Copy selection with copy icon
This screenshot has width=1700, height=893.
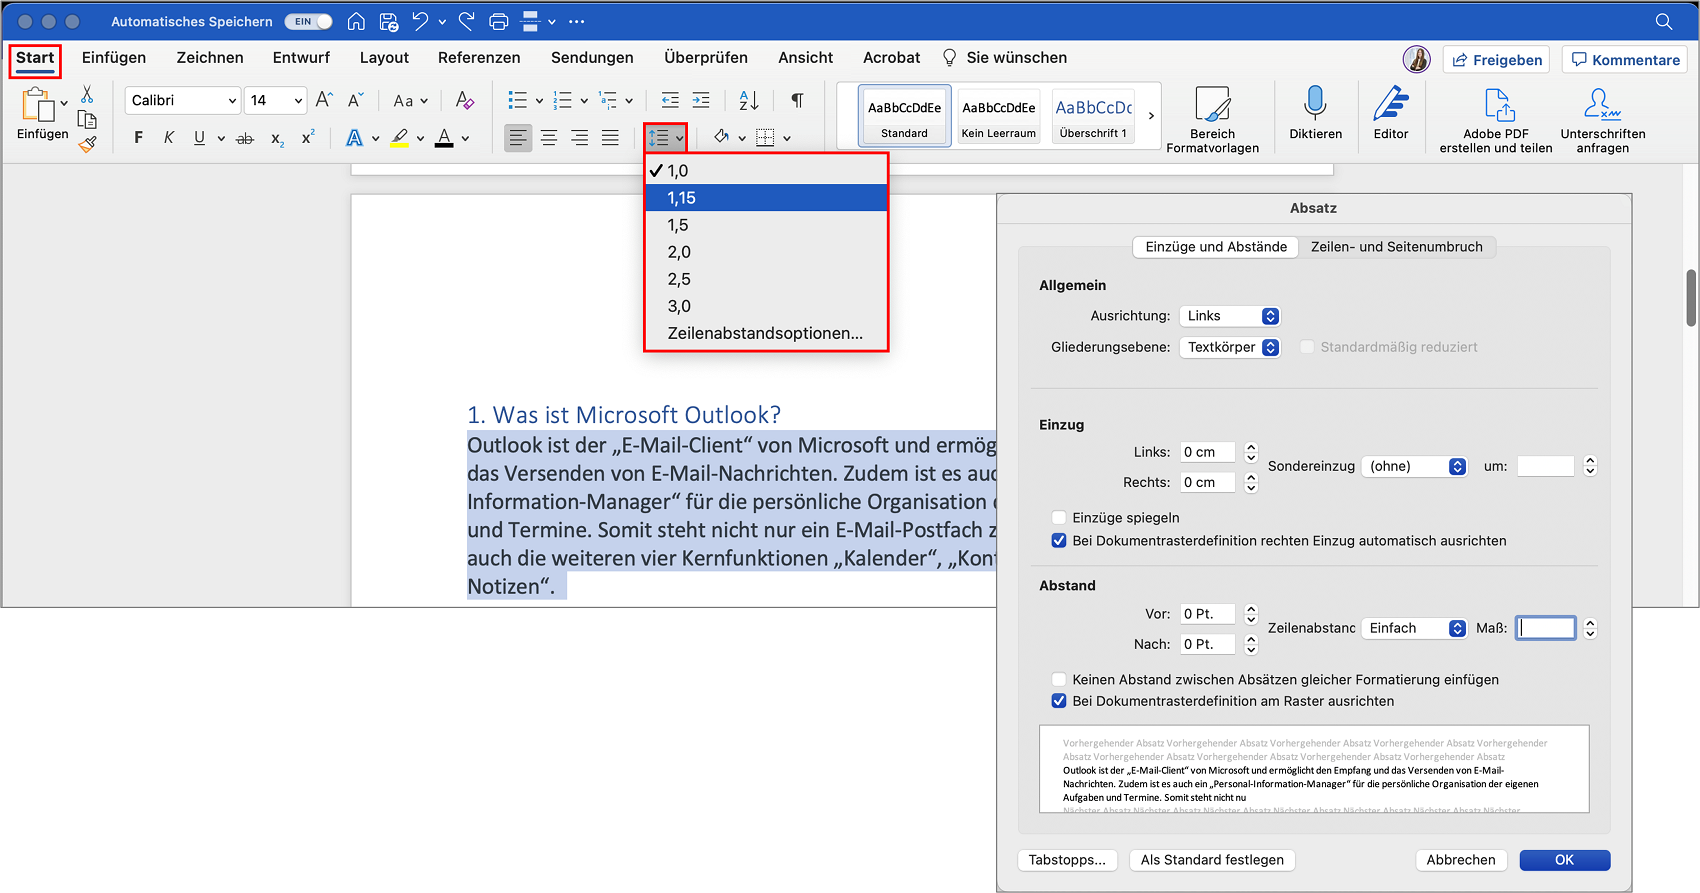click(87, 119)
